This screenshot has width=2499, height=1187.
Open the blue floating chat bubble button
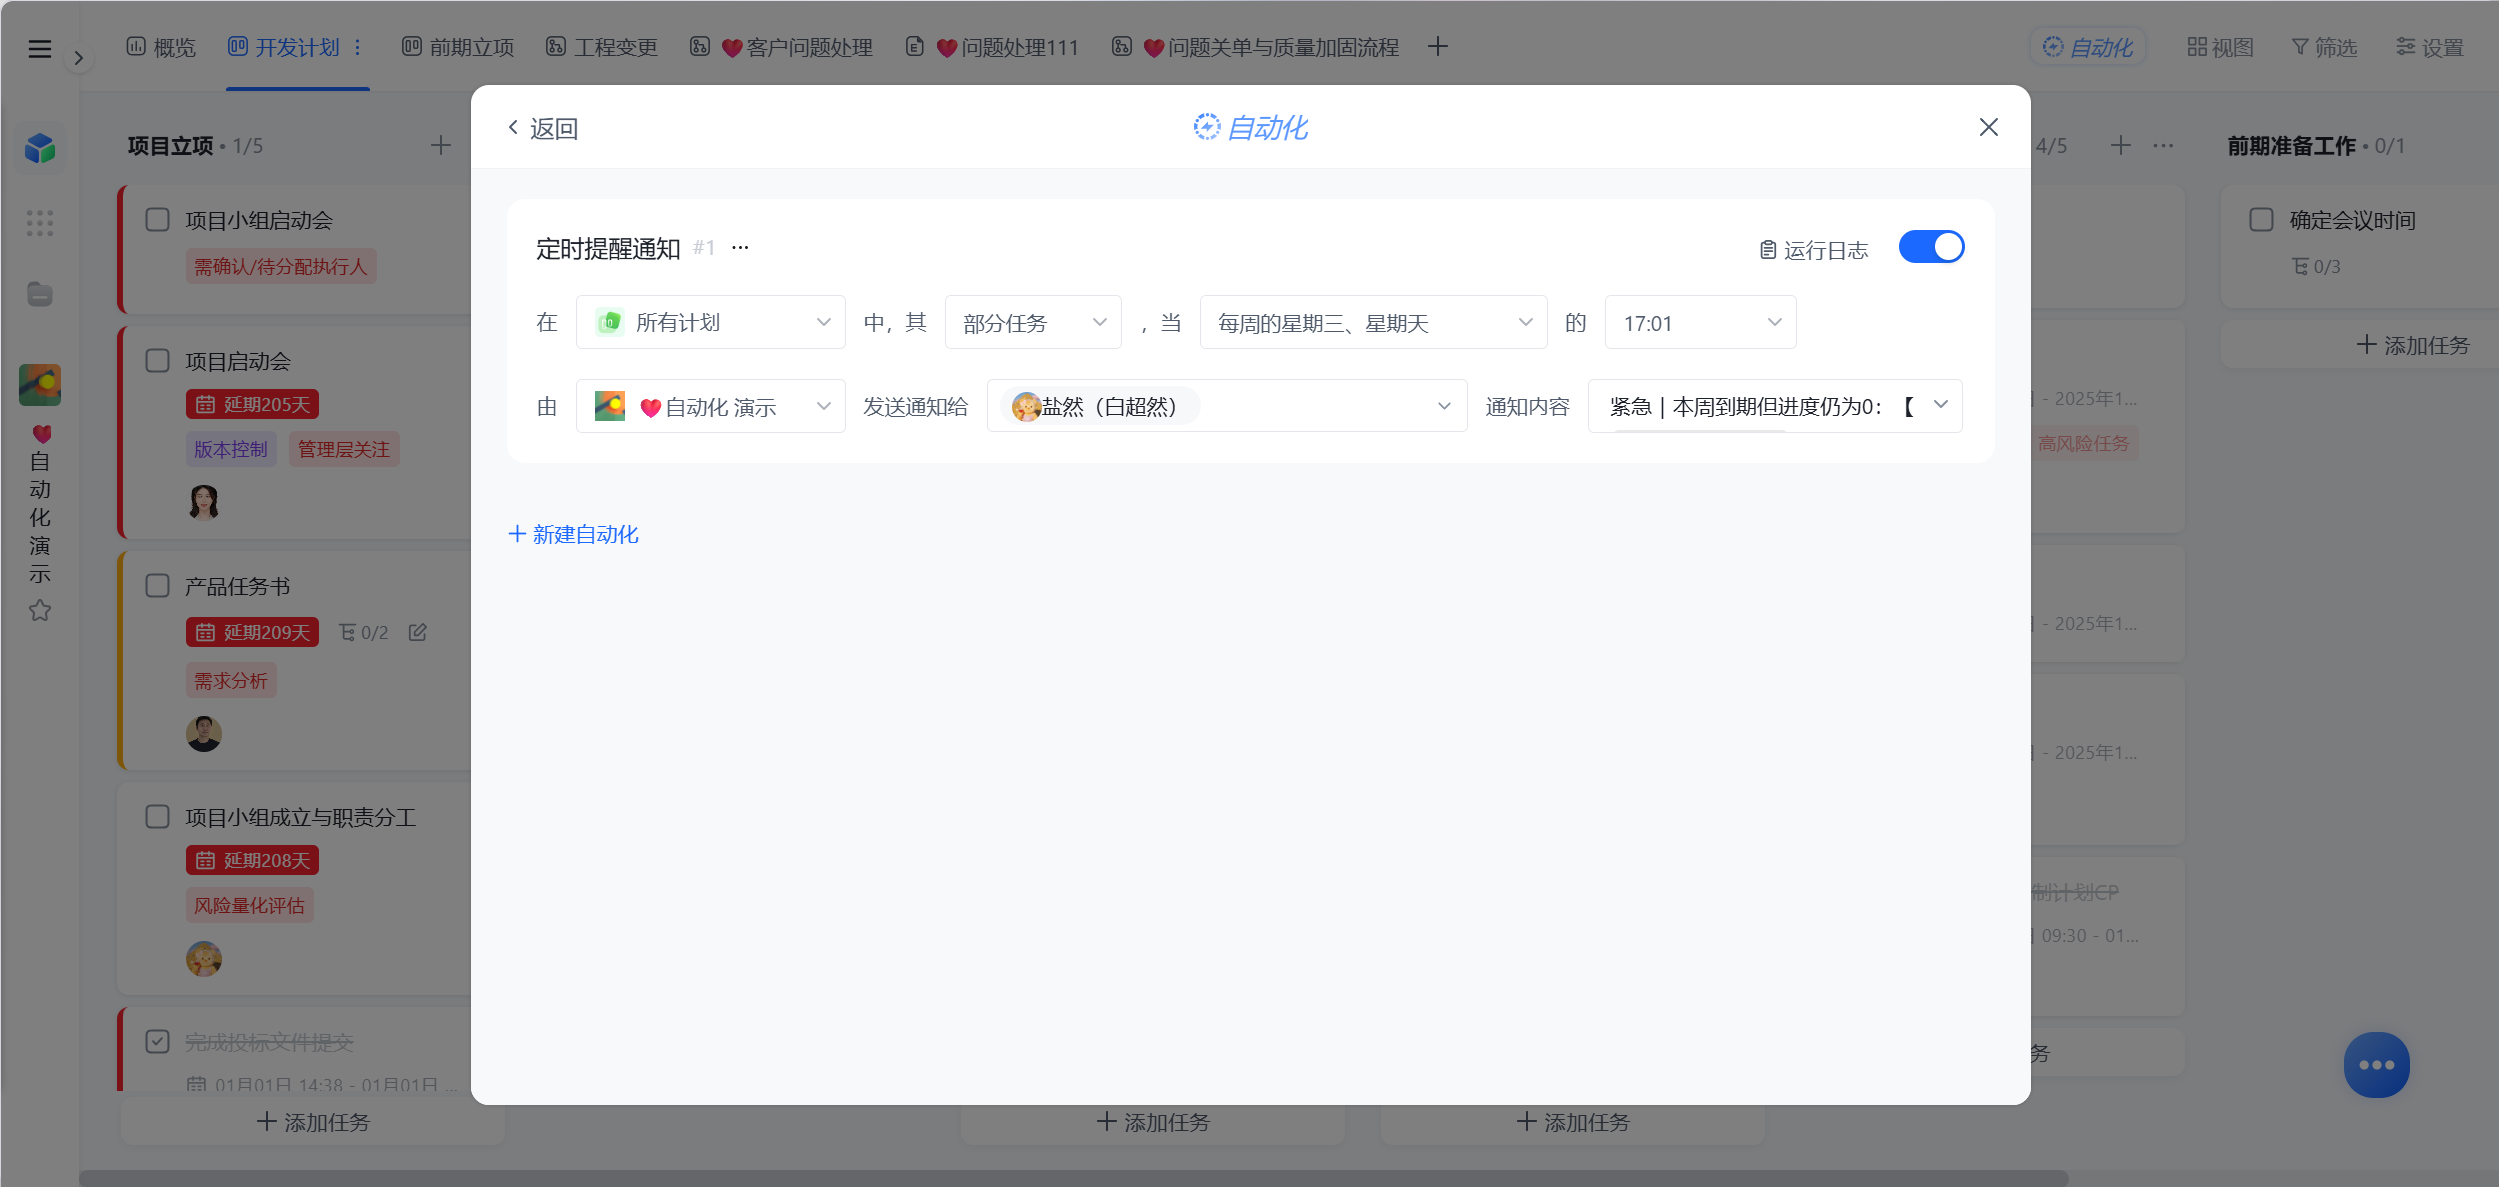[x=2376, y=1064]
